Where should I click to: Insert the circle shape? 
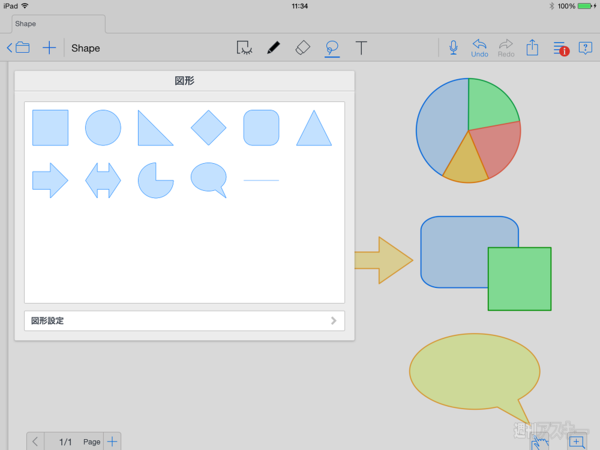pos(103,128)
